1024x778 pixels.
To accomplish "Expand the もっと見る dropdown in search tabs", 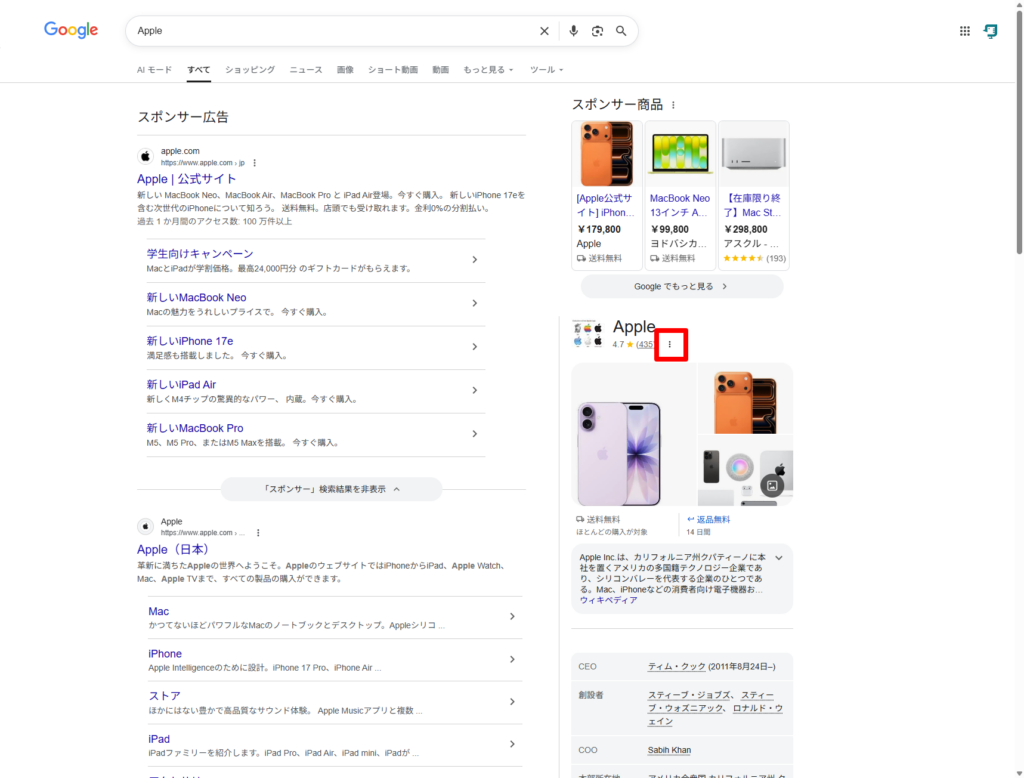I will point(488,70).
